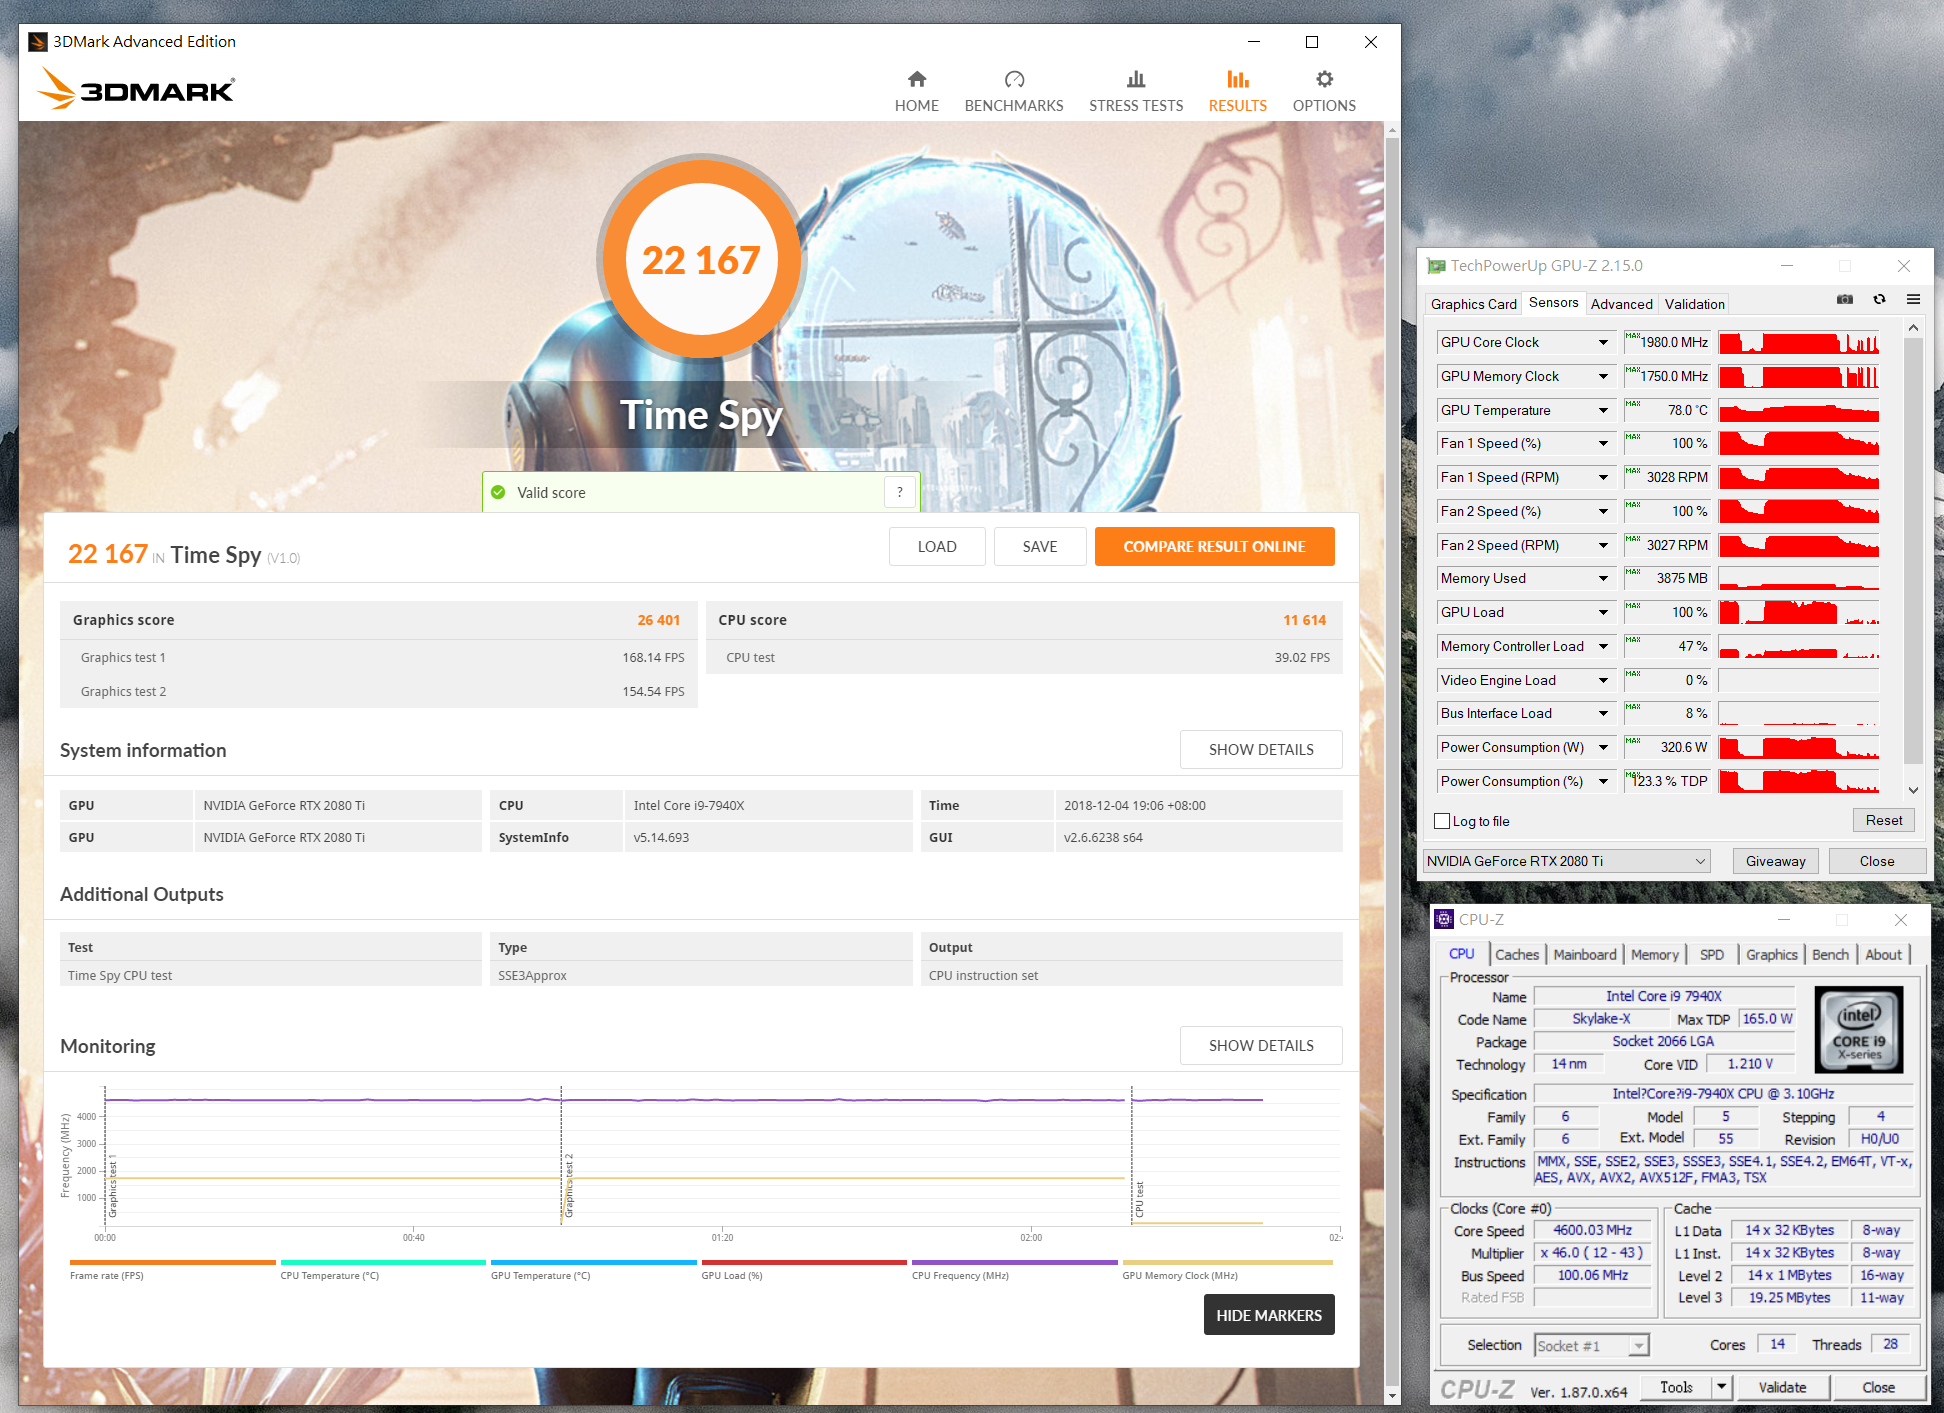1944x1413 pixels.
Task: Open the Power Consumption (W) dropdown
Action: 1603,747
